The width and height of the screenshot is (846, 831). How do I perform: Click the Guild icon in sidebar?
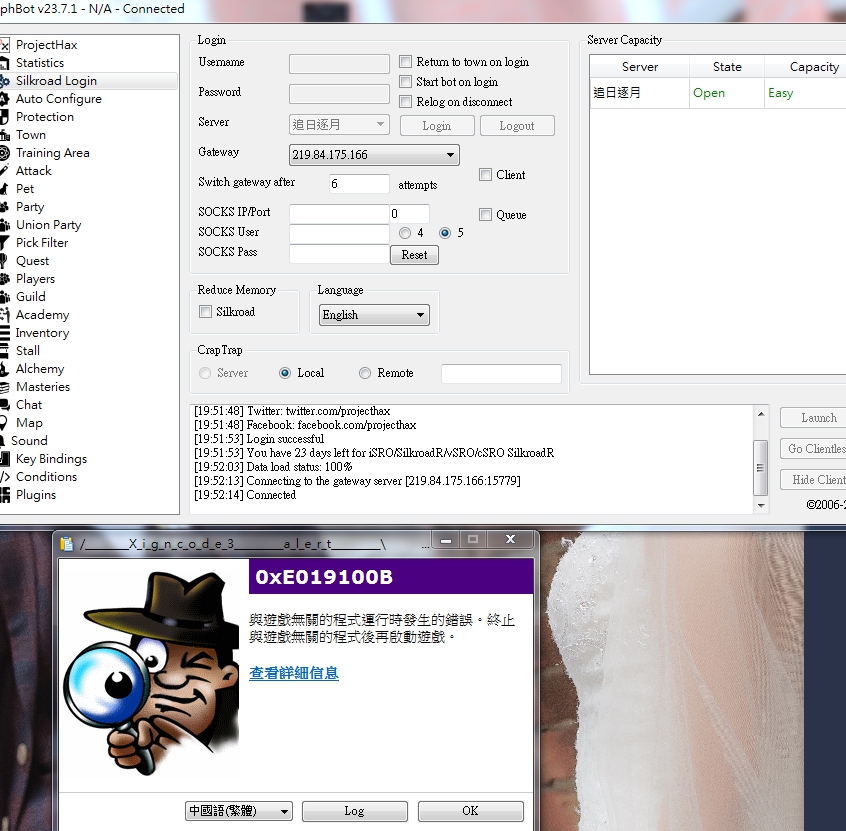coord(5,297)
